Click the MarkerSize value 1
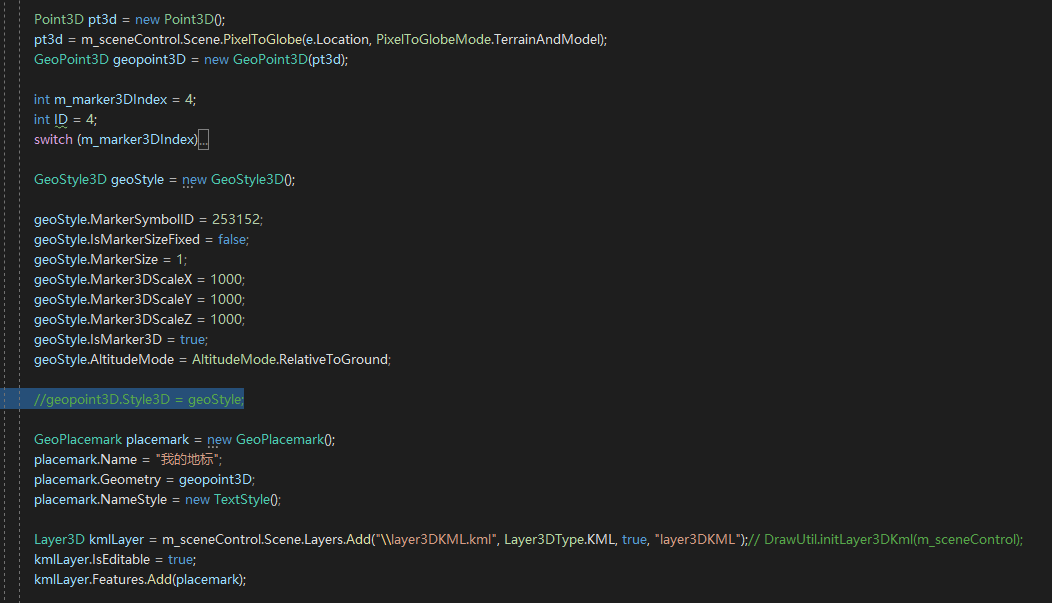 (180, 259)
